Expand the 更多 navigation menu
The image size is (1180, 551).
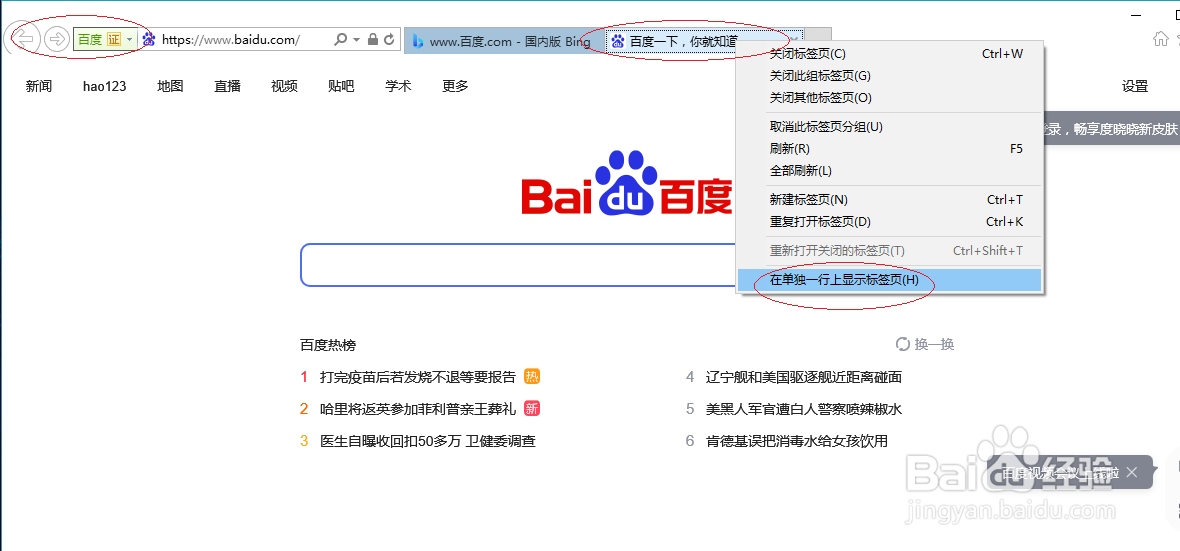coord(455,87)
